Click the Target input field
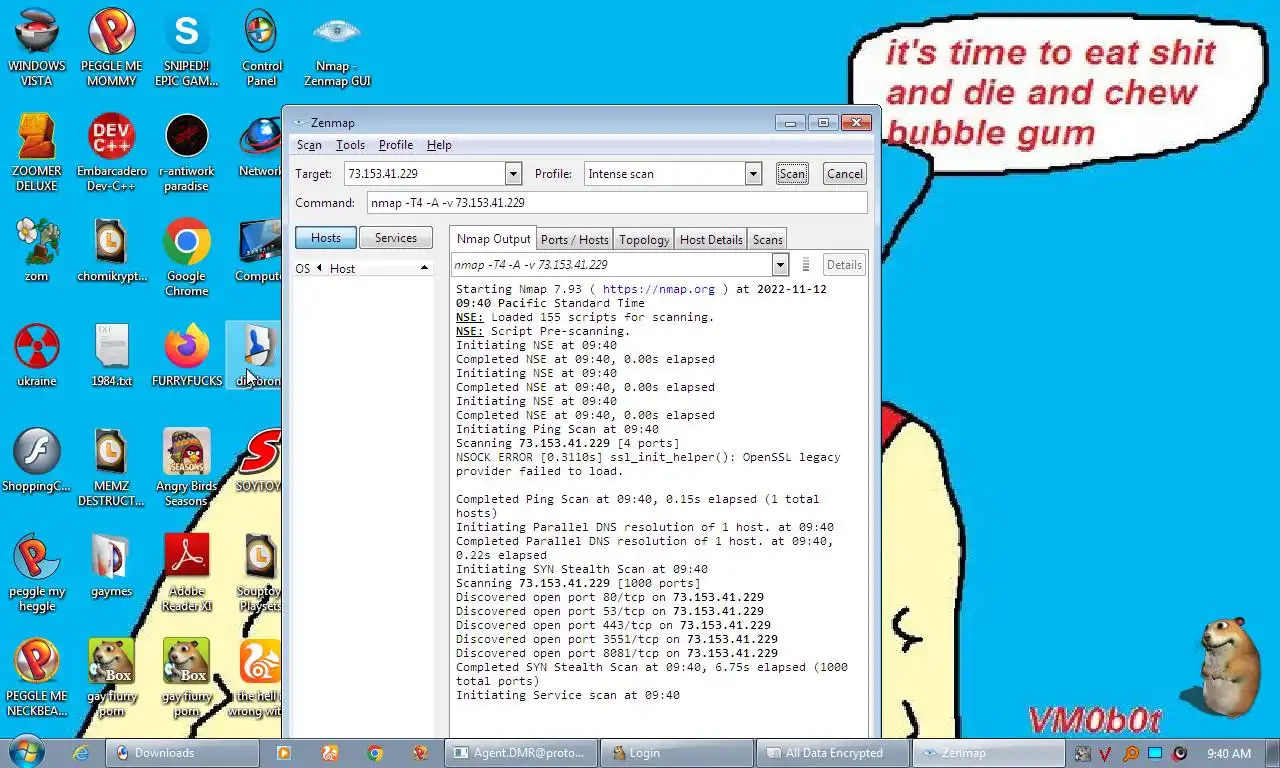This screenshot has width=1280, height=768. (x=424, y=174)
